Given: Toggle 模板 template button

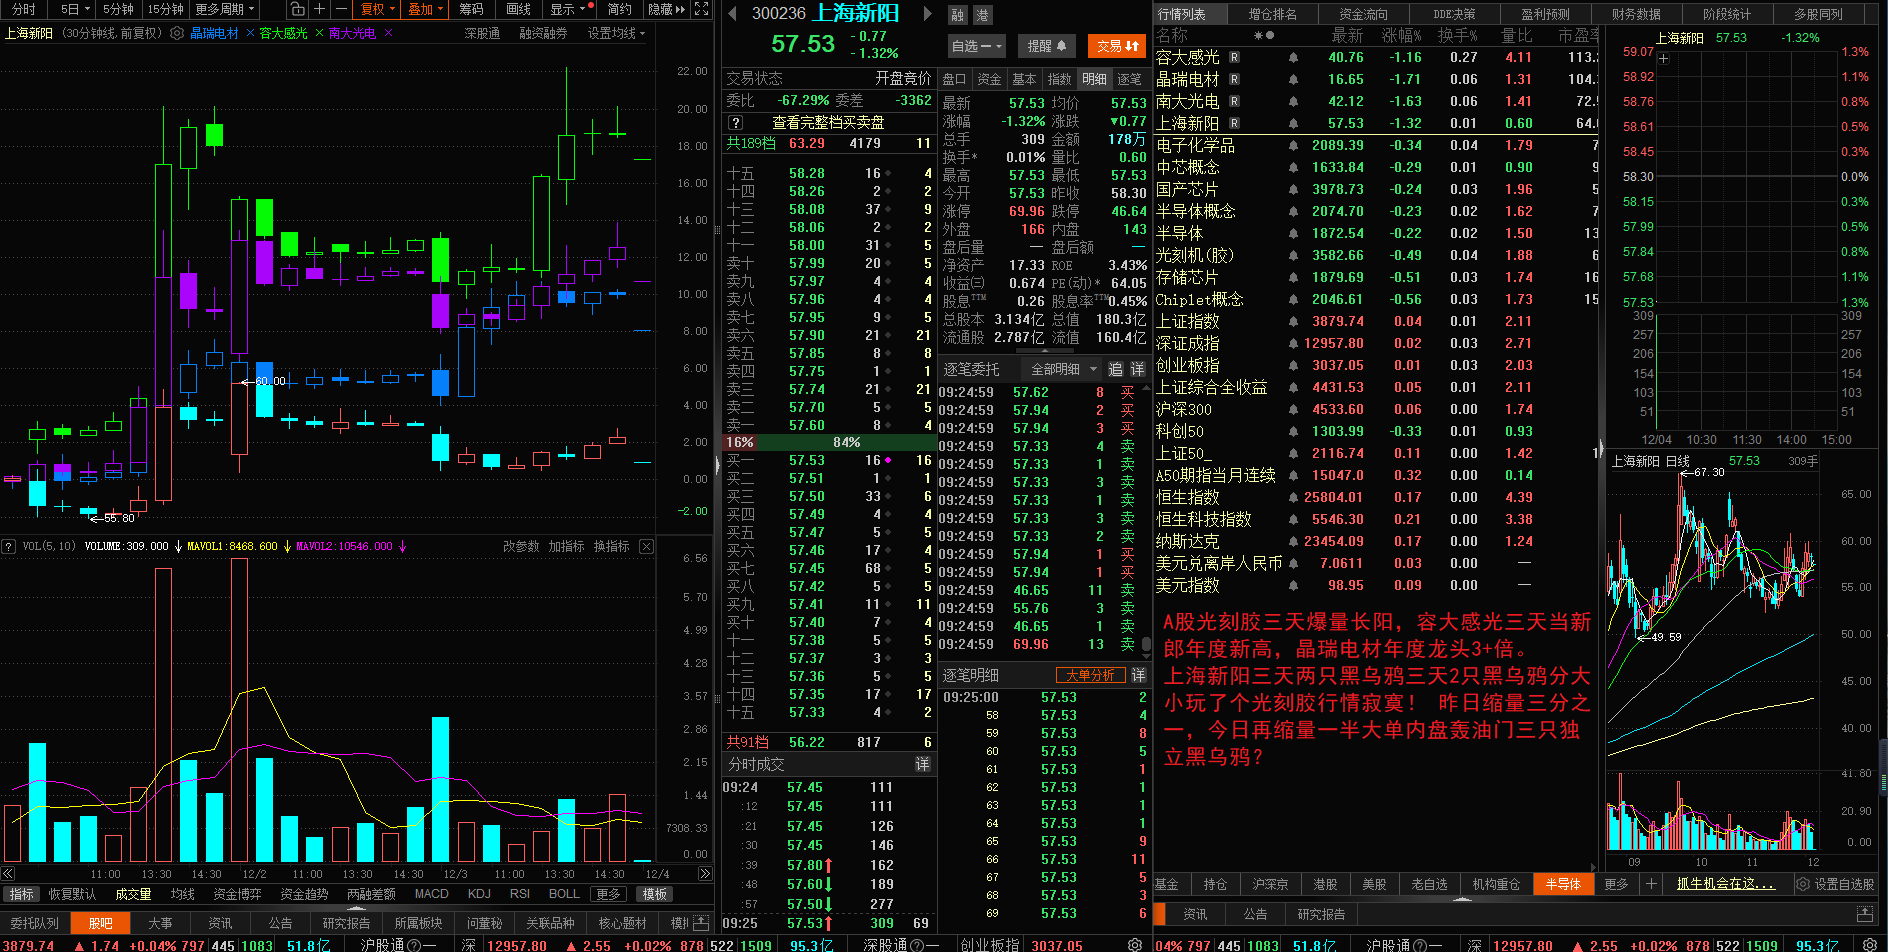Looking at the screenshot, I should (x=655, y=894).
